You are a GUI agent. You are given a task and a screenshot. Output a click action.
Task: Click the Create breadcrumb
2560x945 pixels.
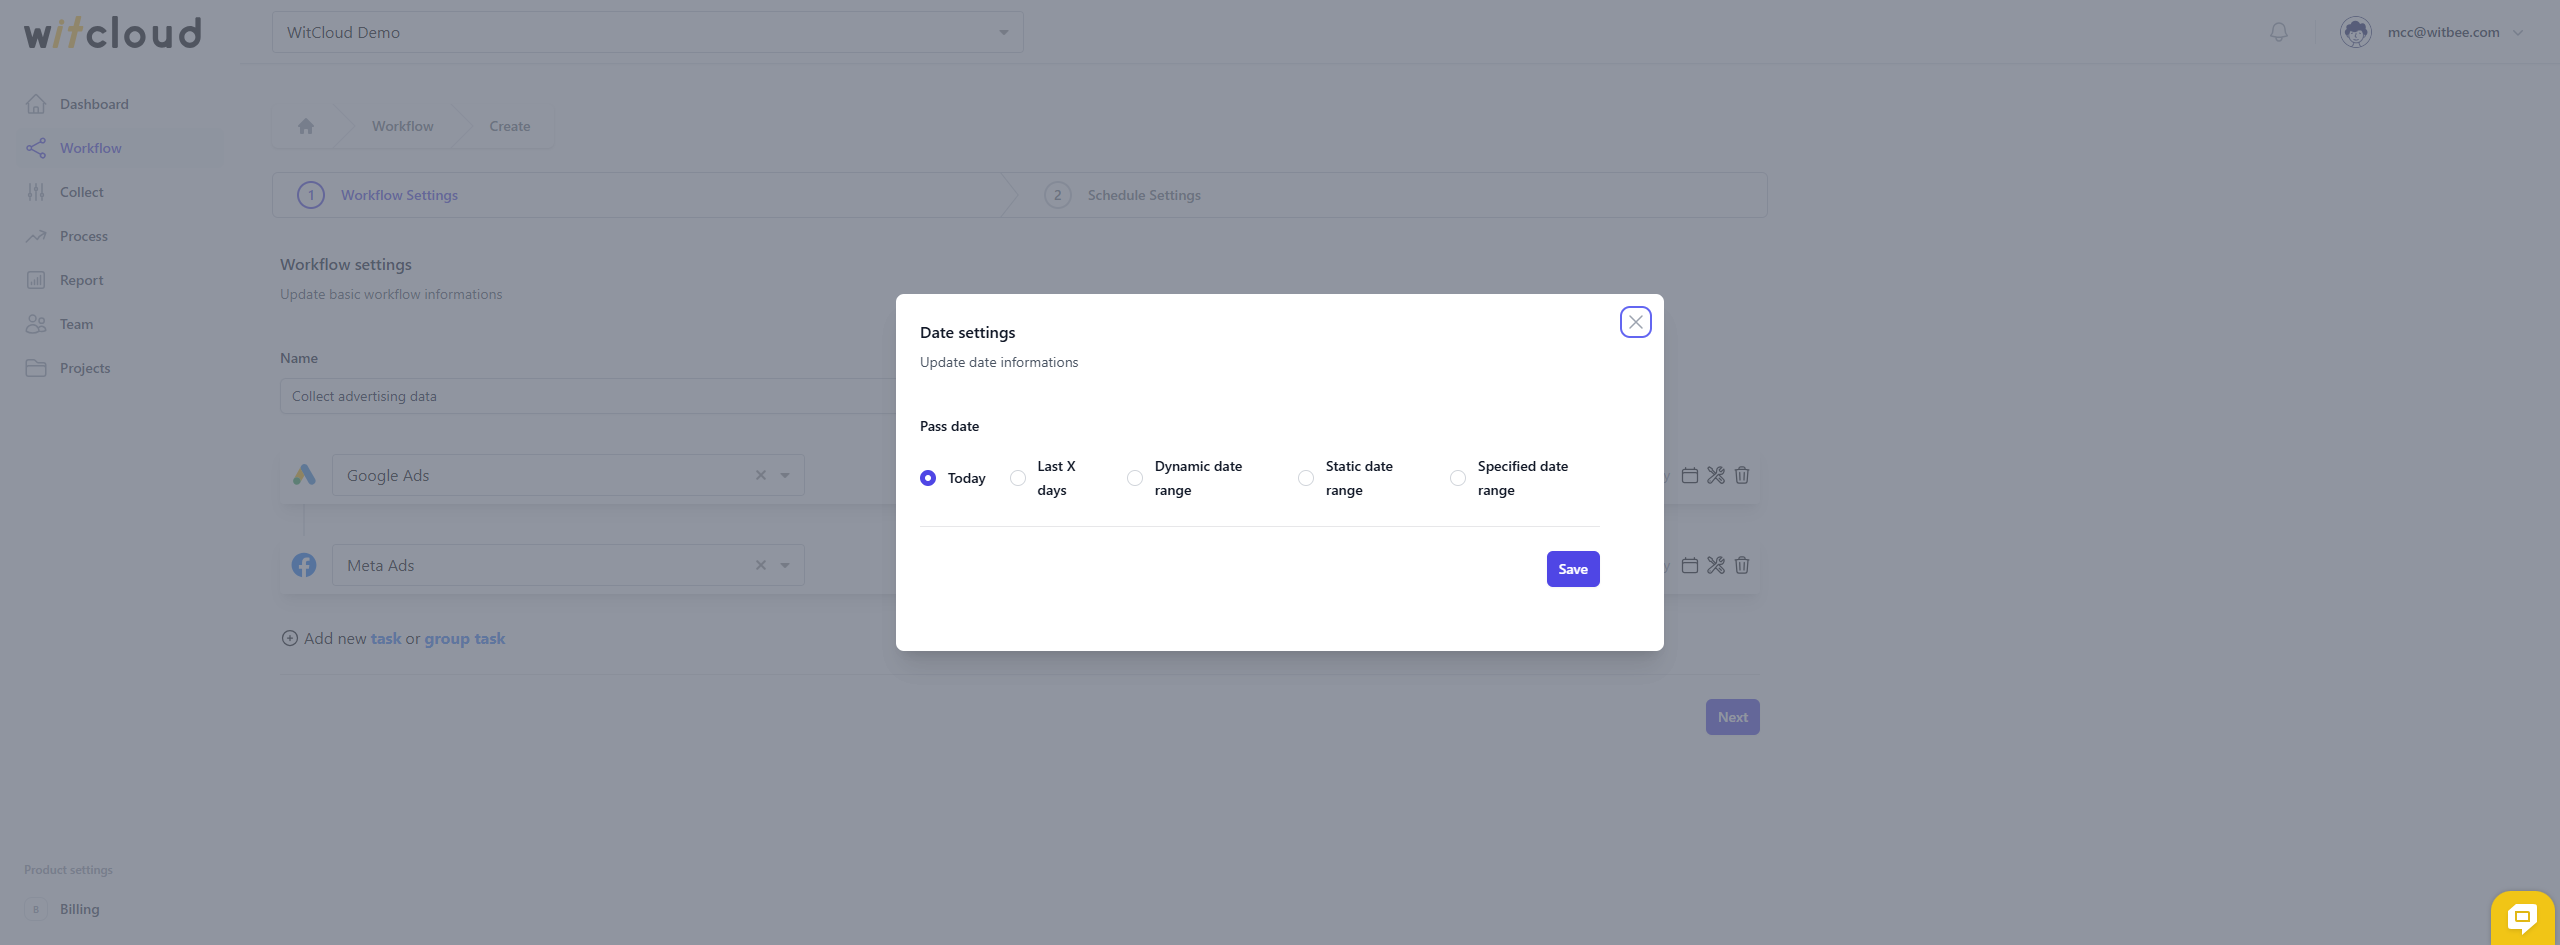[x=510, y=126]
